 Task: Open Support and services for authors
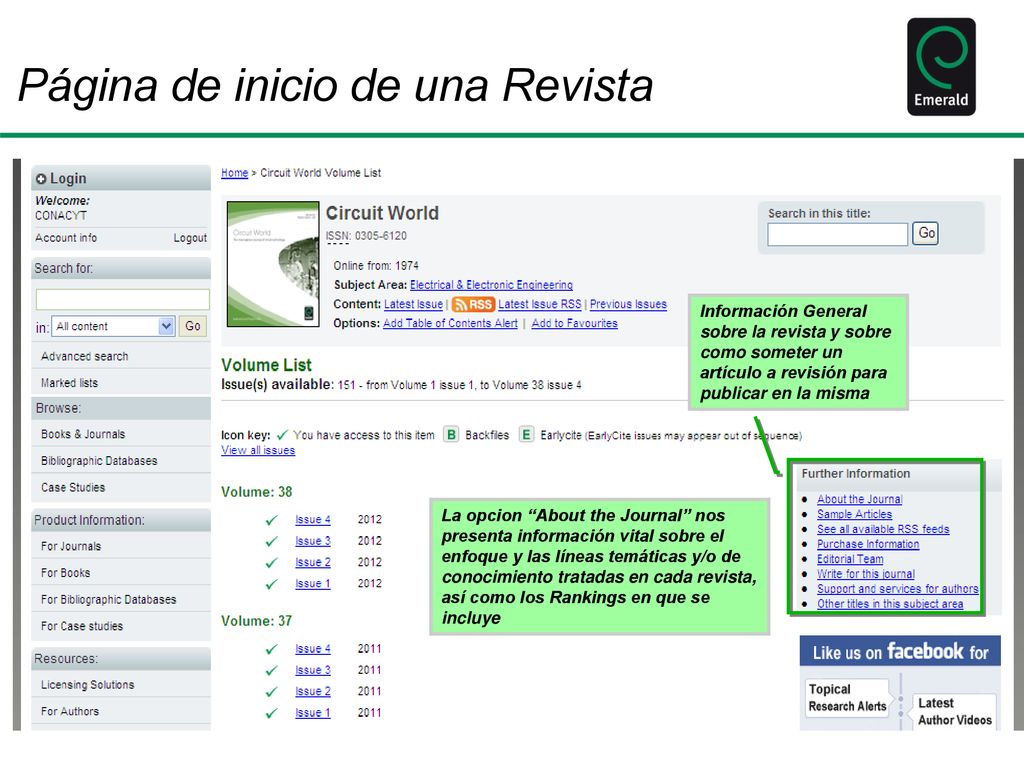tap(898, 589)
